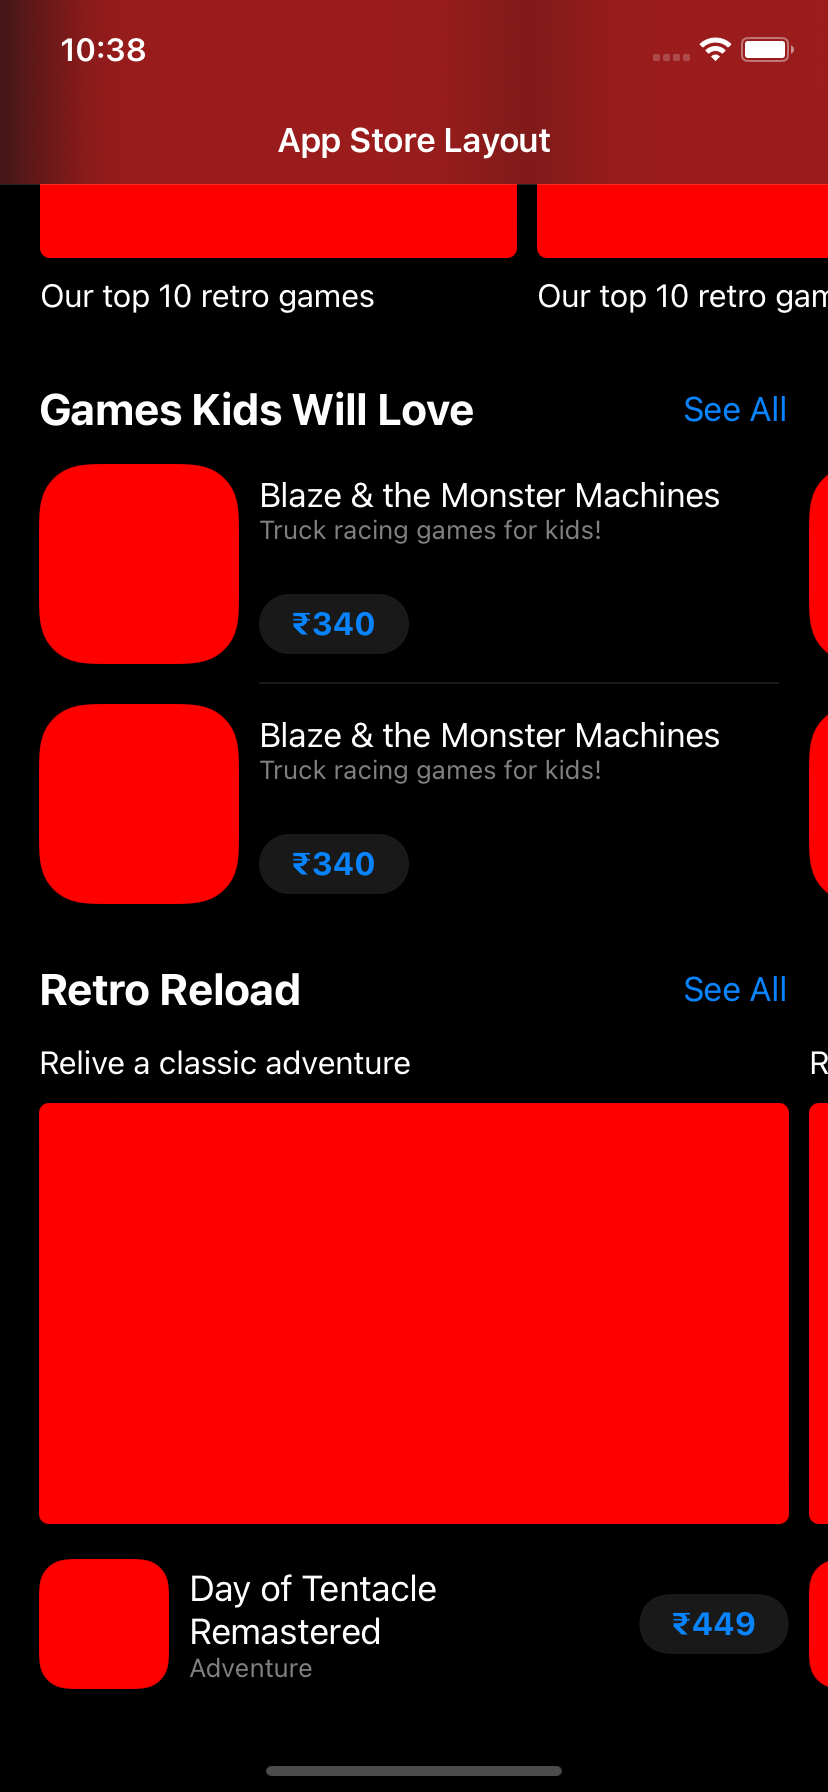
Task: Tap the Relive a classic adventure caption
Action: coord(225,1063)
